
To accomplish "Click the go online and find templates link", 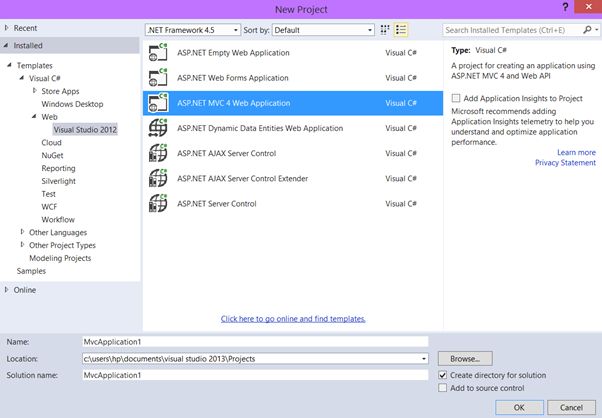I will point(293,319).
